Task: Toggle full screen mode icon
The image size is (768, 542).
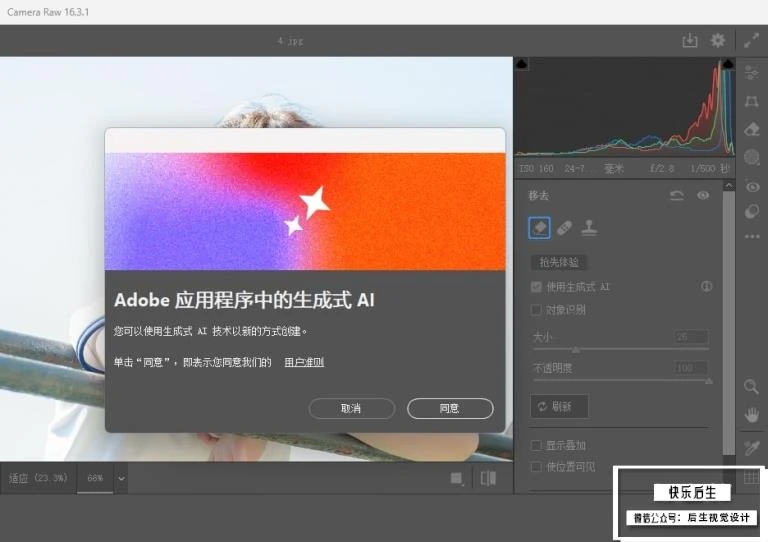Action: tap(751, 41)
